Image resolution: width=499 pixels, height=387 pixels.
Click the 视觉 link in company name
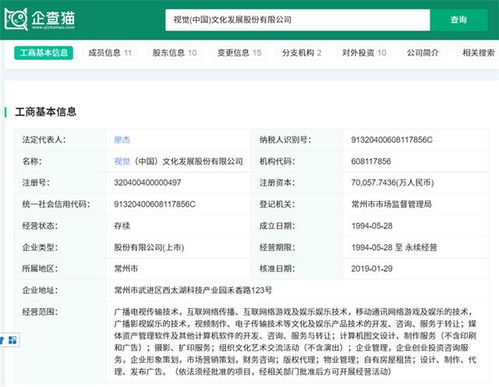coord(122,161)
